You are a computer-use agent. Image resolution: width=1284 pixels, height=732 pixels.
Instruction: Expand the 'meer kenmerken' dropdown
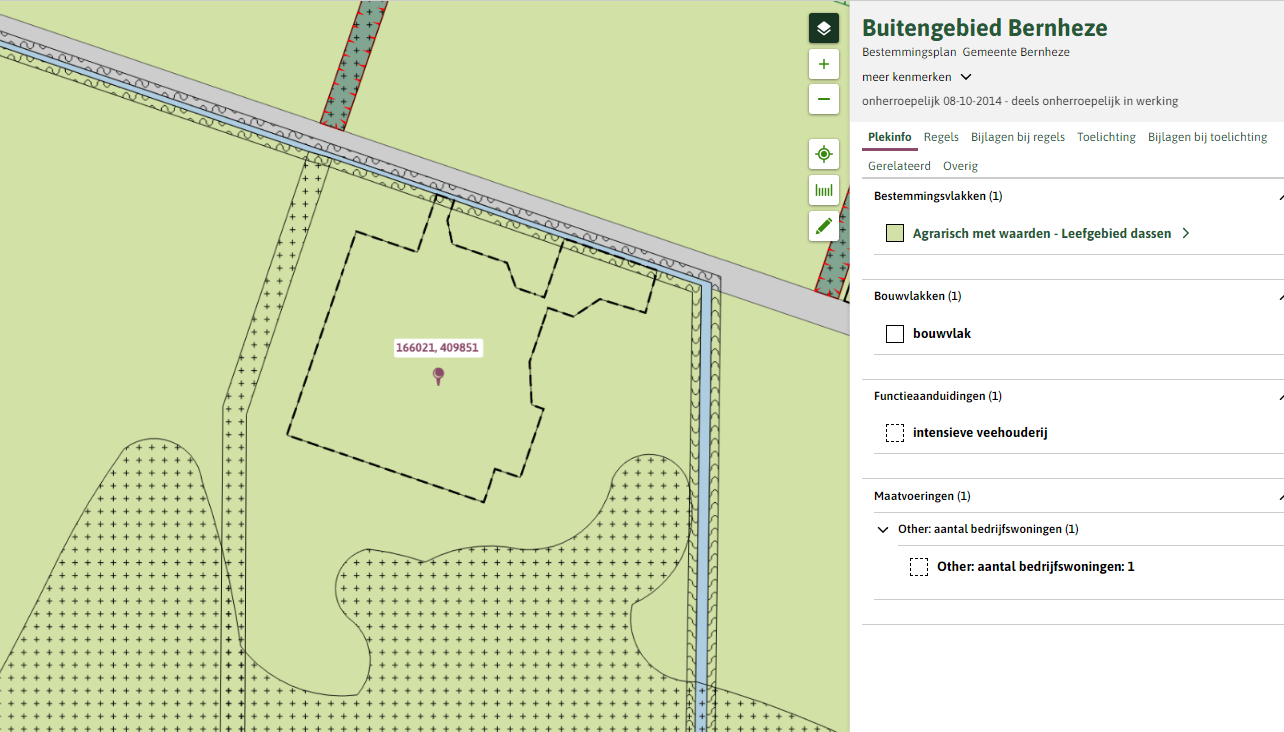click(917, 77)
